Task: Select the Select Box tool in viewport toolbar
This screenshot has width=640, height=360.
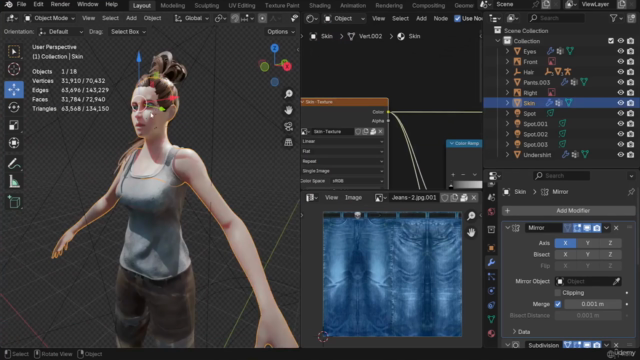Action: tap(14, 51)
